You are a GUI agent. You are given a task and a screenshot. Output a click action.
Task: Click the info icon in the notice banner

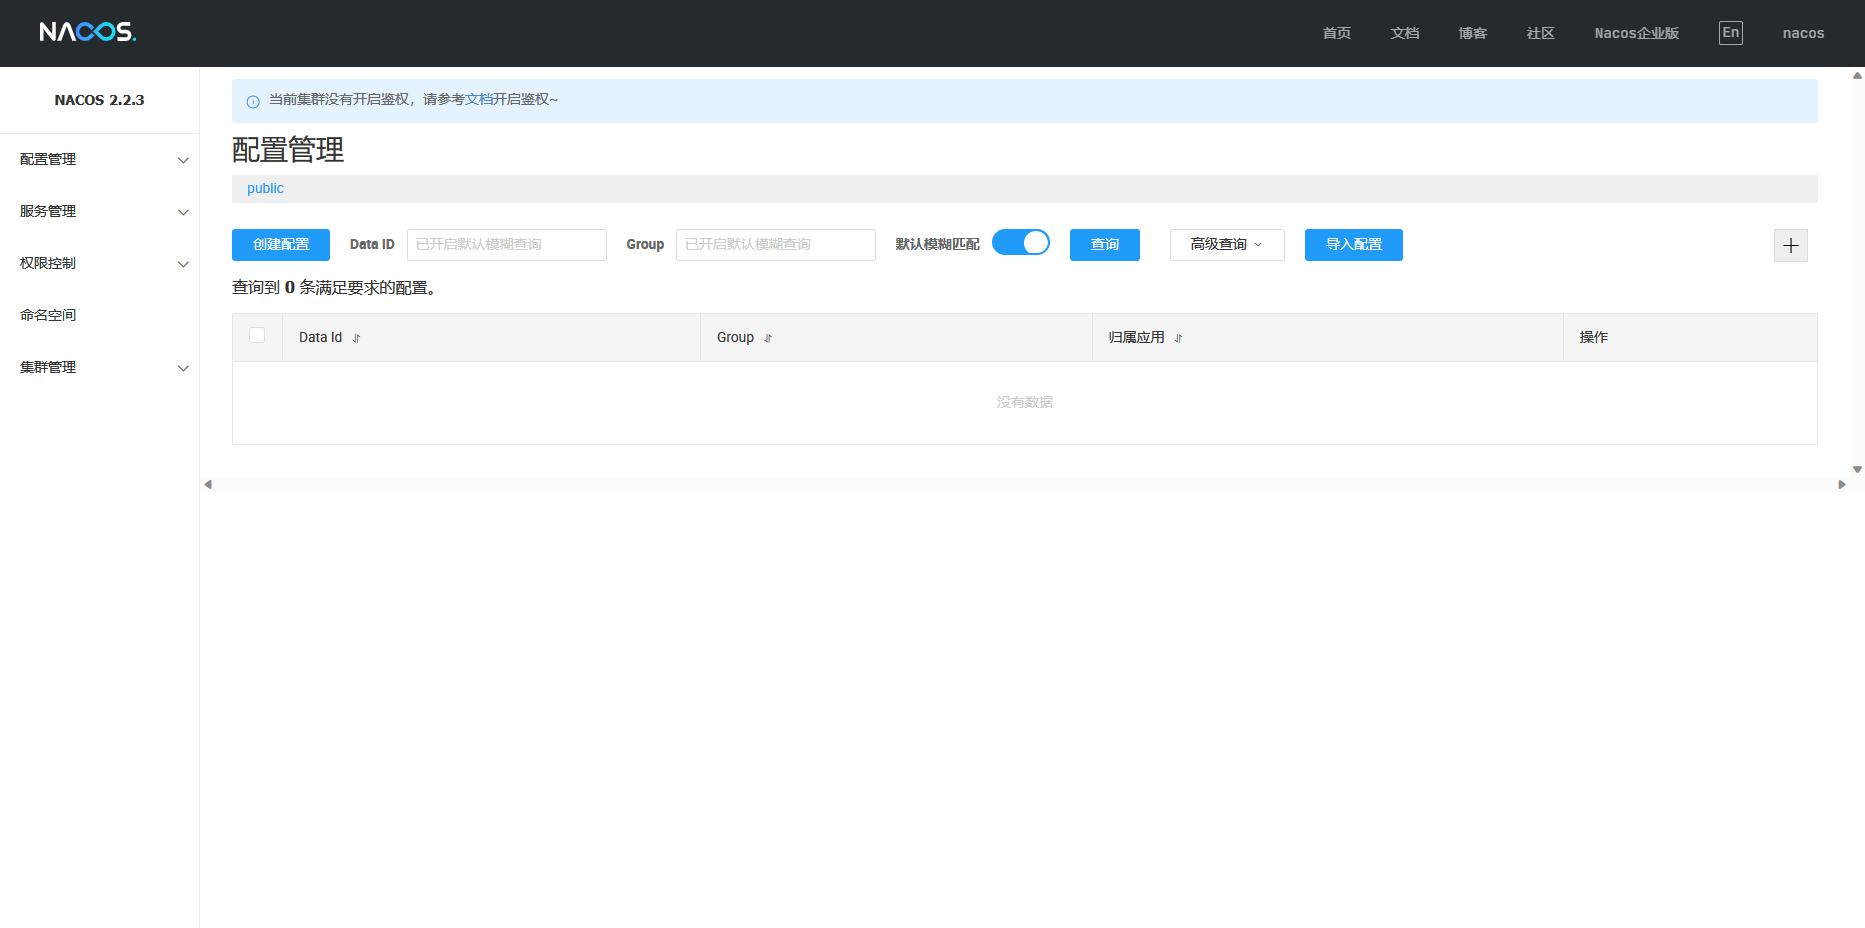pyautogui.click(x=253, y=101)
